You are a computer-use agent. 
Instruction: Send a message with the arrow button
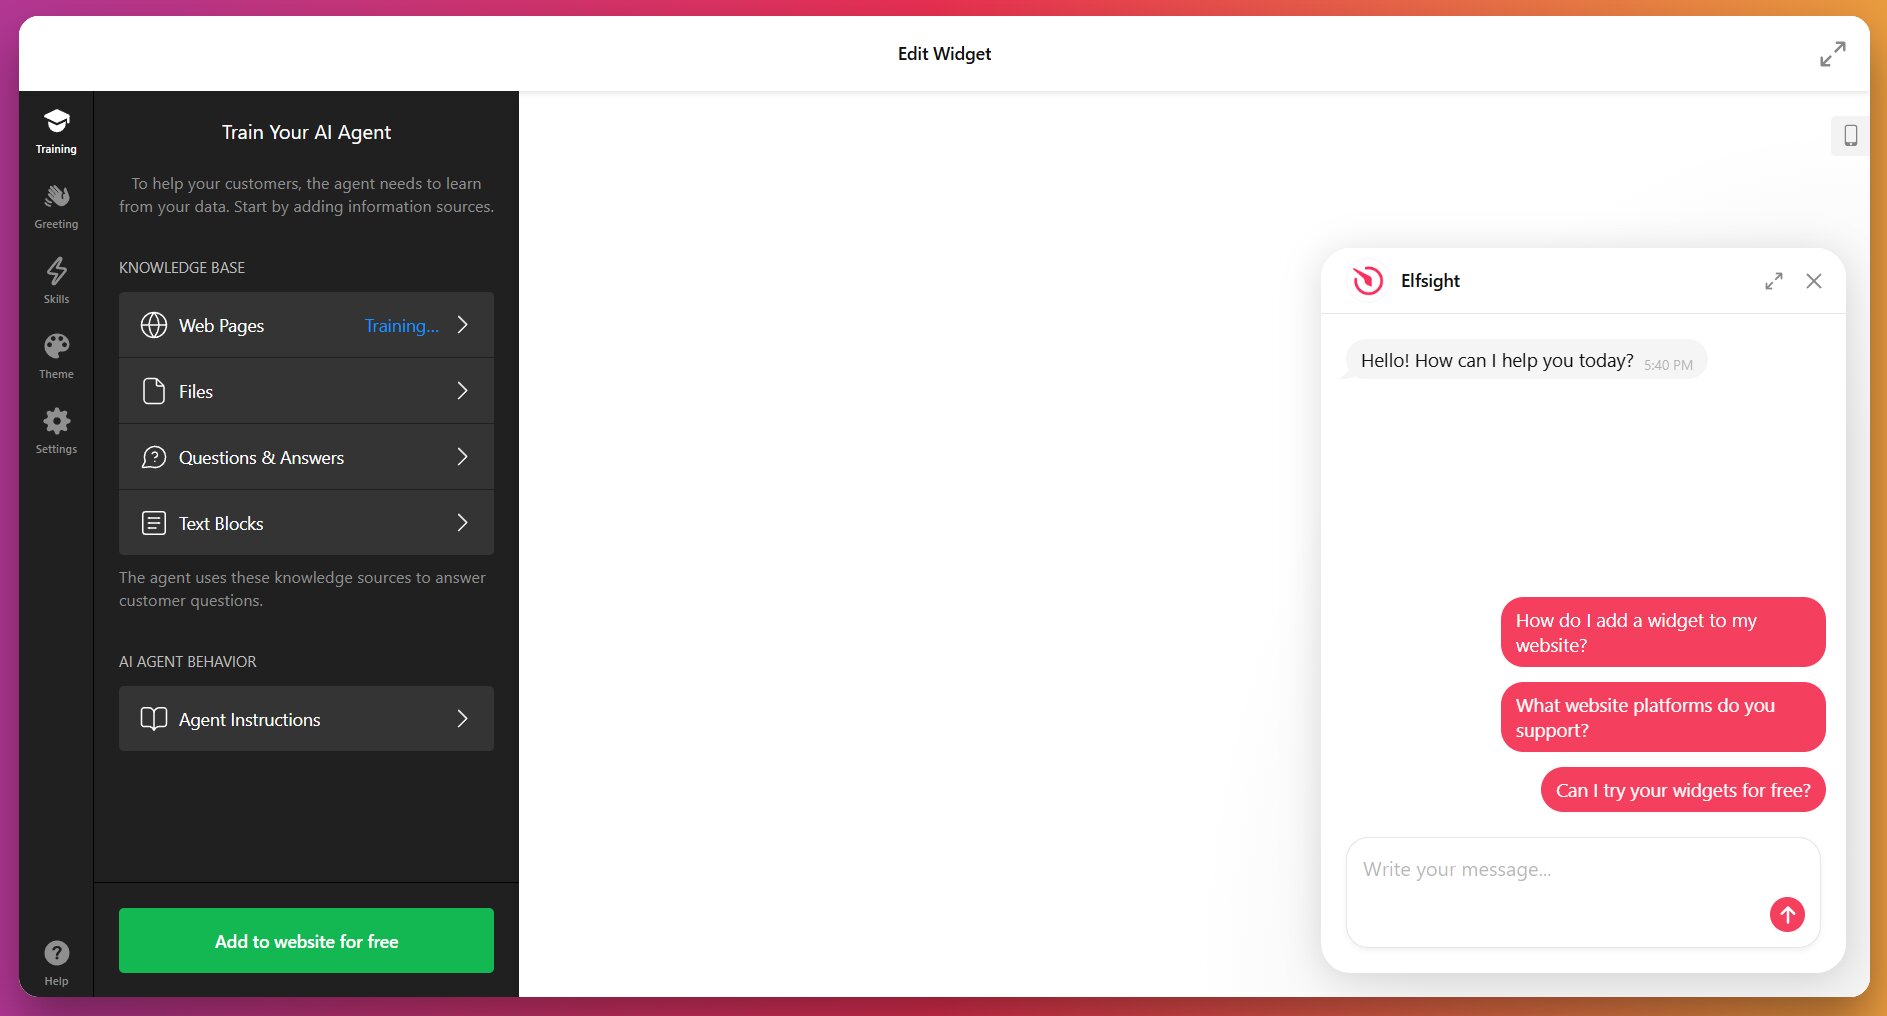(x=1787, y=913)
